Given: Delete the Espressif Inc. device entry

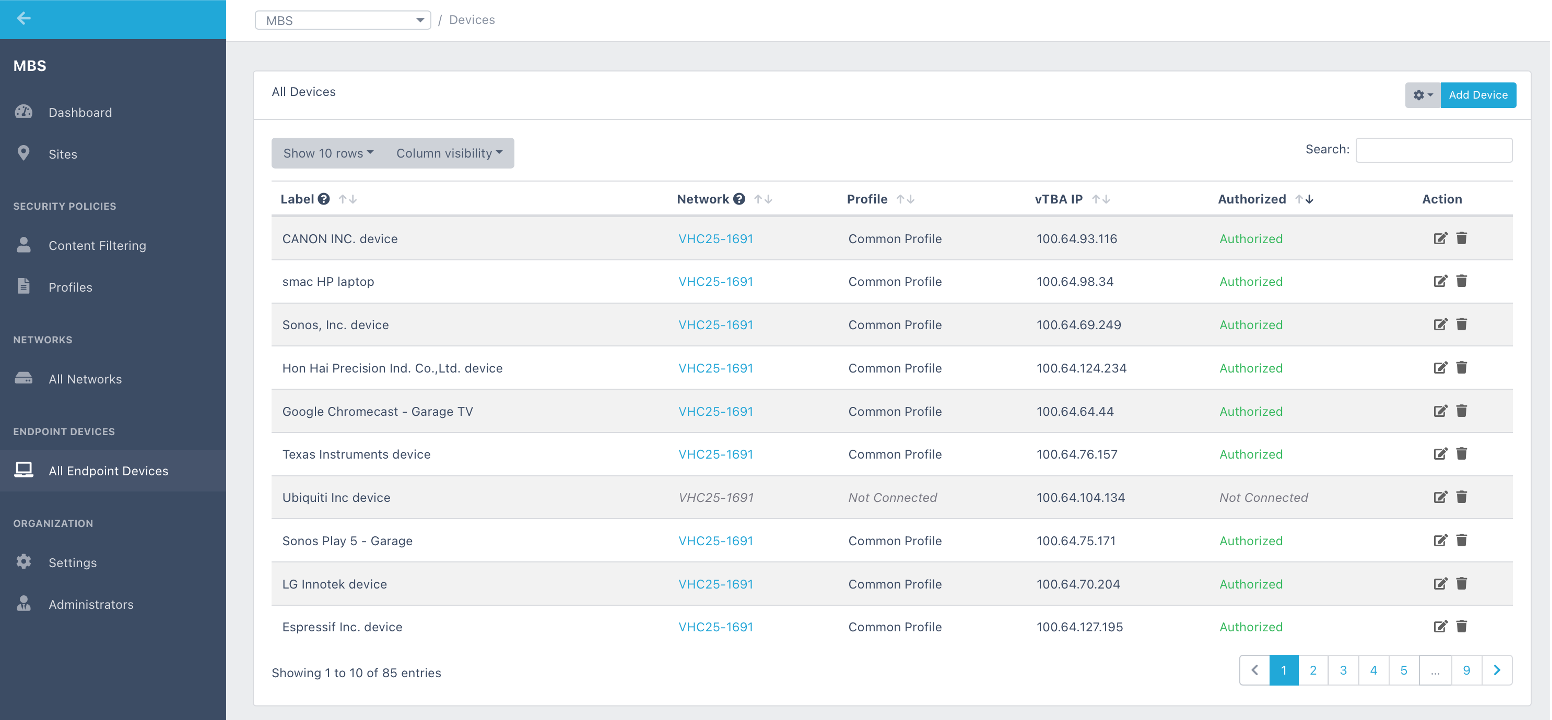Looking at the screenshot, I should click(x=1461, y=627).
